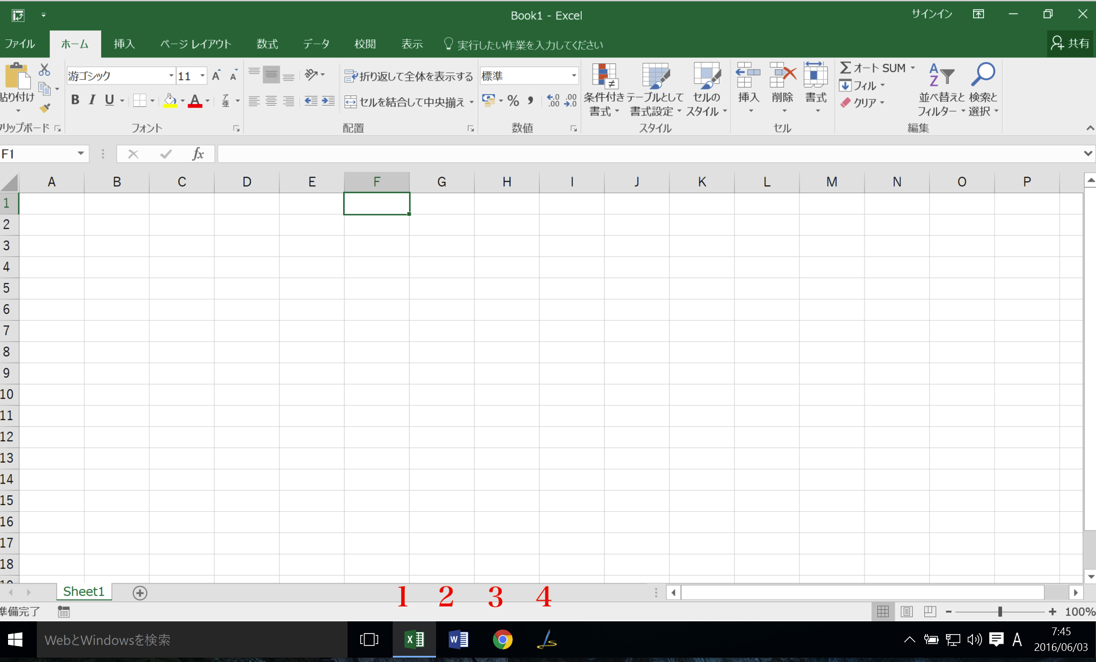Click the 共有 share button
Image resolution: width=1096 pixels, height=662 pixels.
click(x=1070, y=43)
